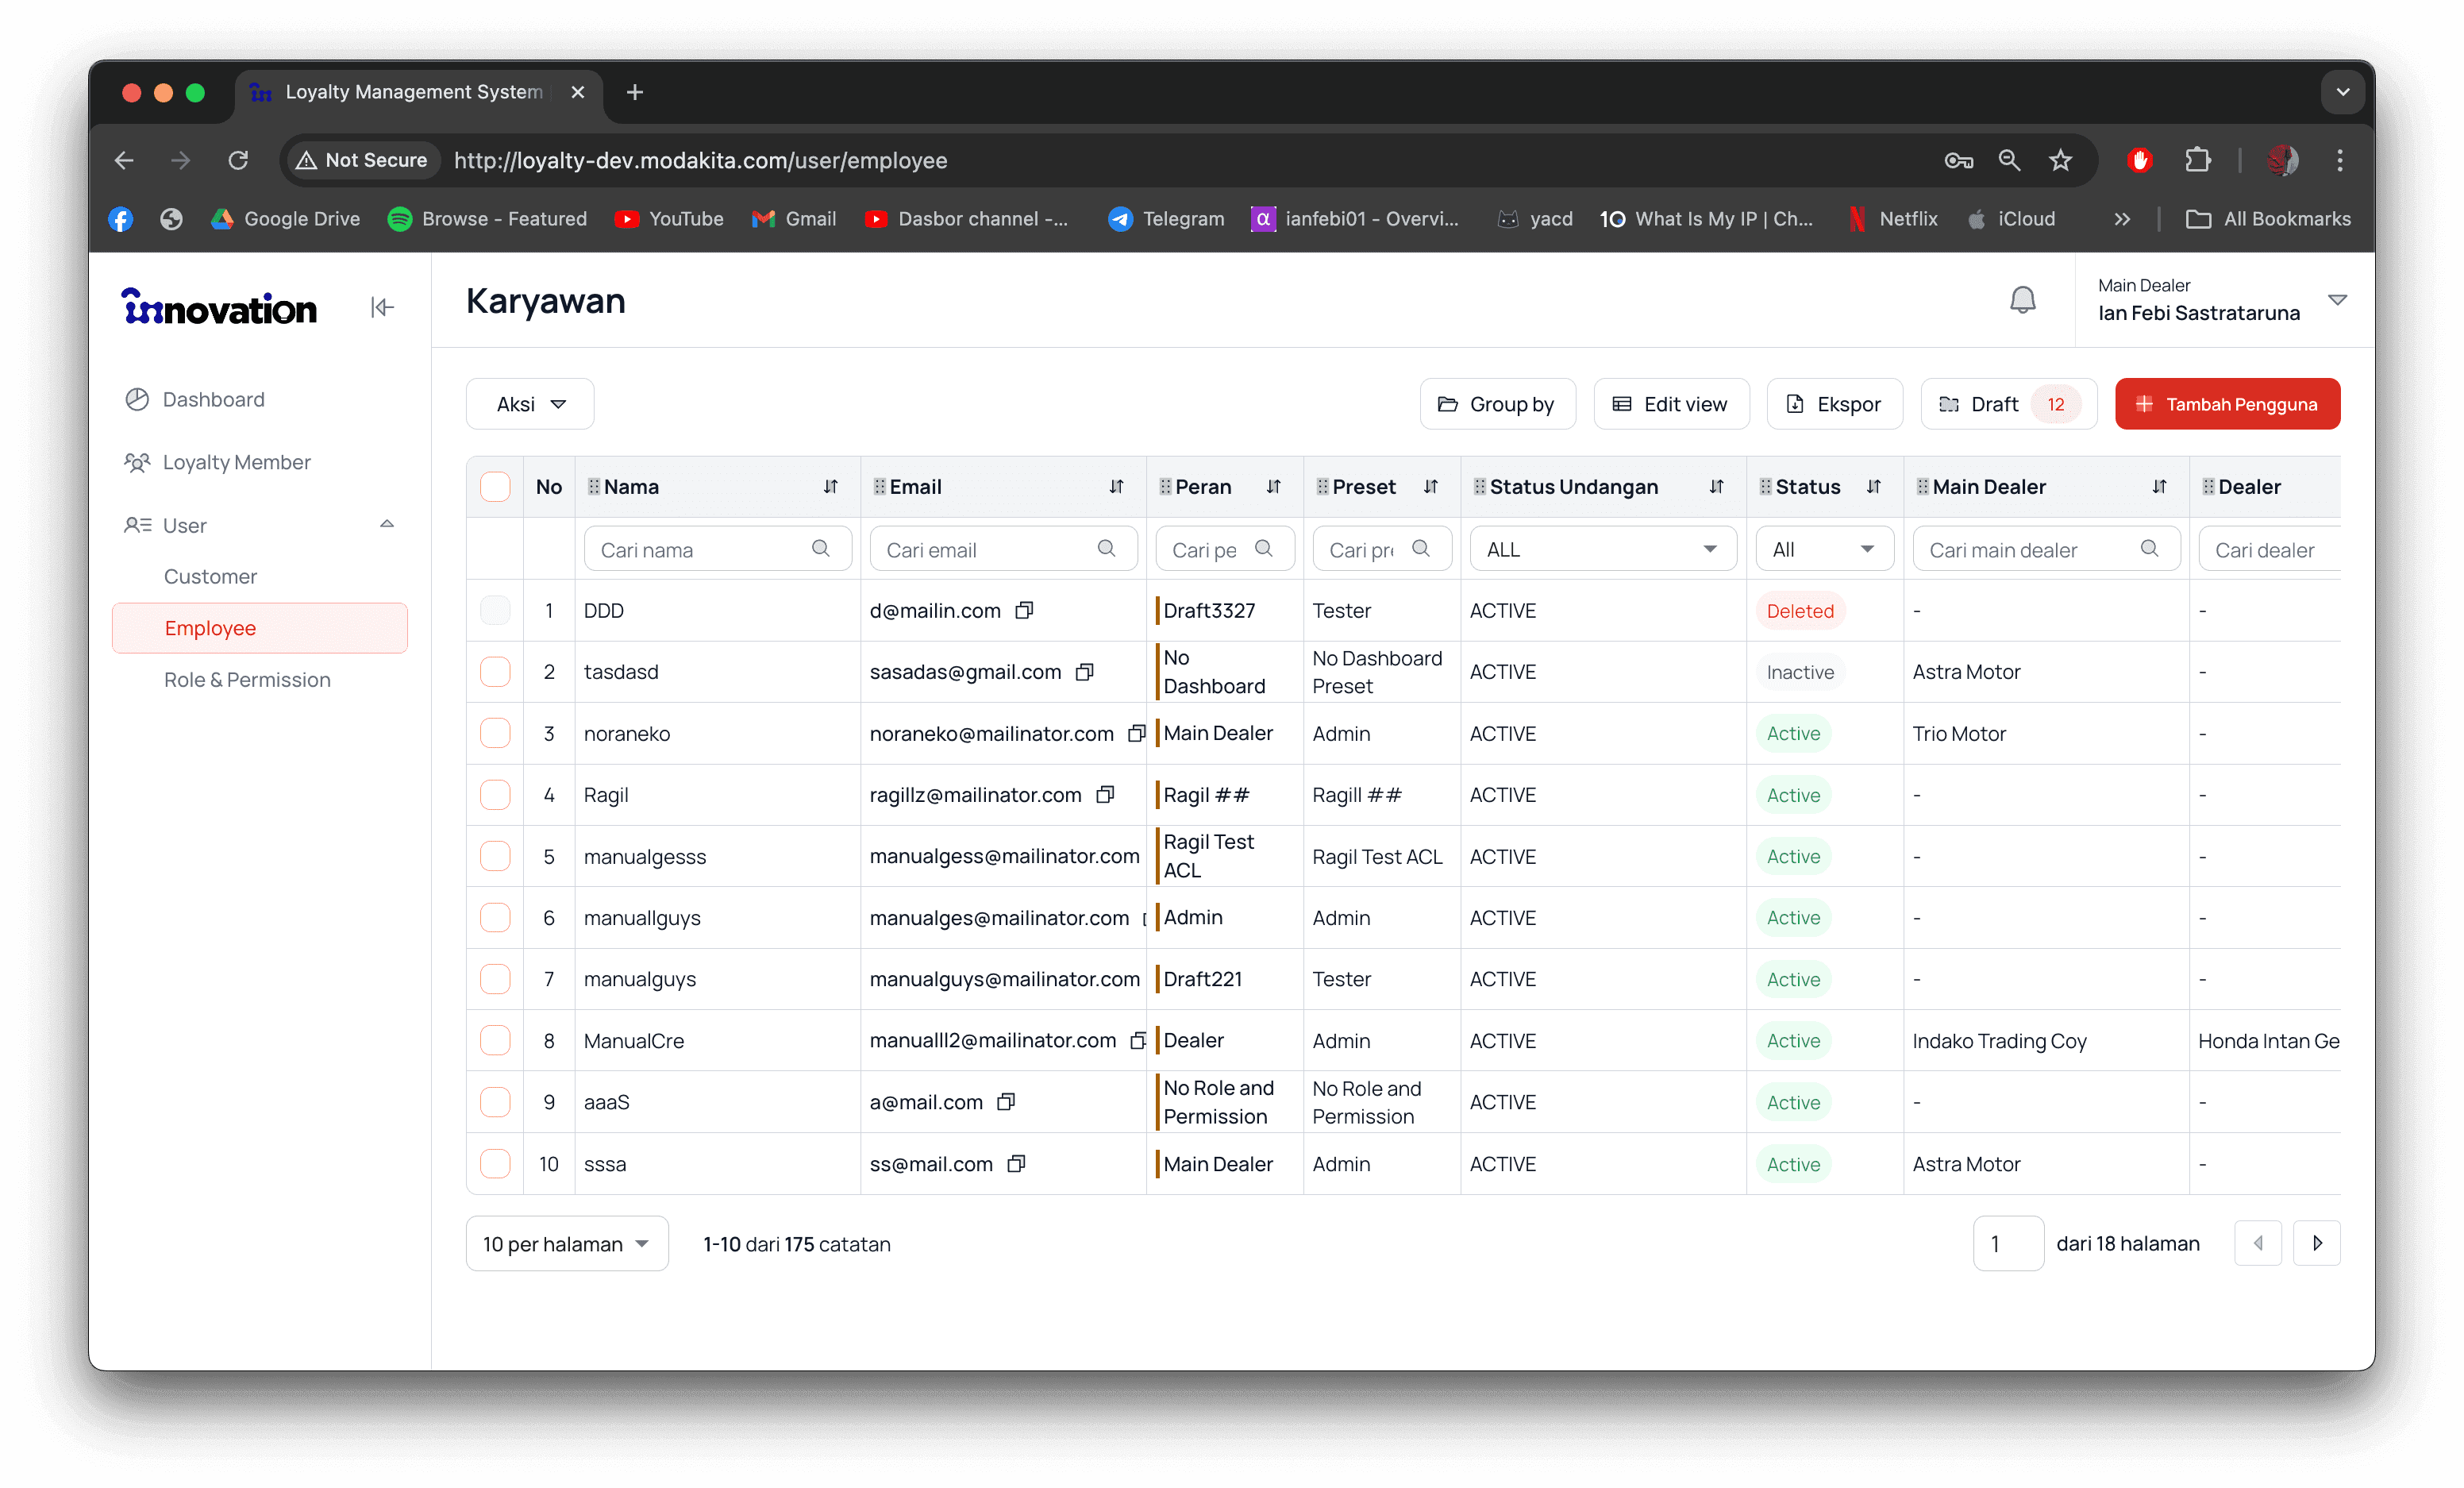Open the Aksi dropdown
This screenshot has height=1488, width=2464.
[530, 404]
